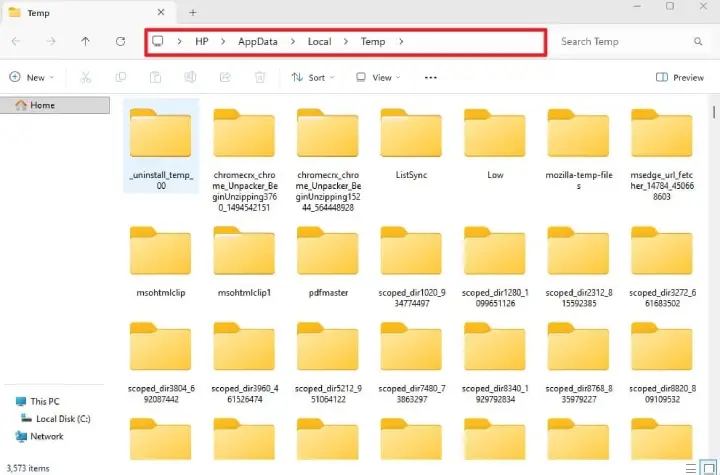Select Home in the navigation pane

(55, 105)
